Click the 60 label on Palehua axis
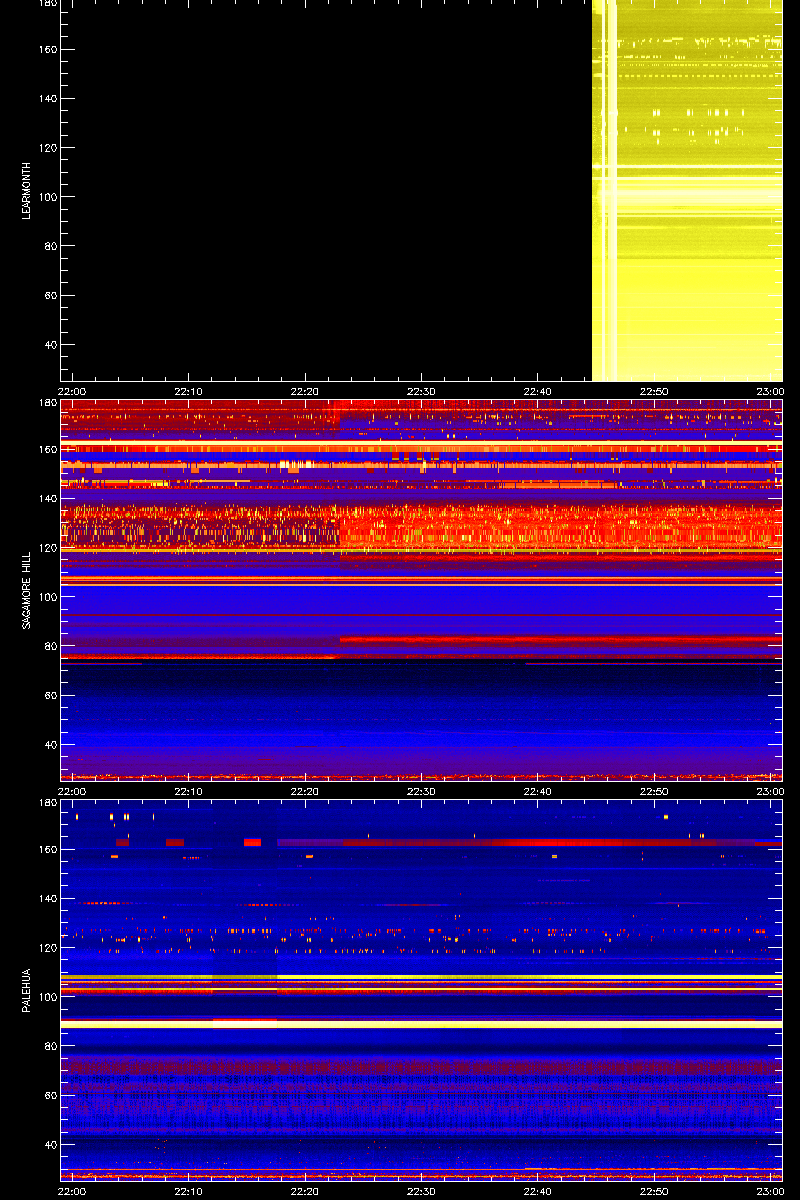Image resolution: width=800 pixels, height=1200 pixels. click(x=50, y=1096)
